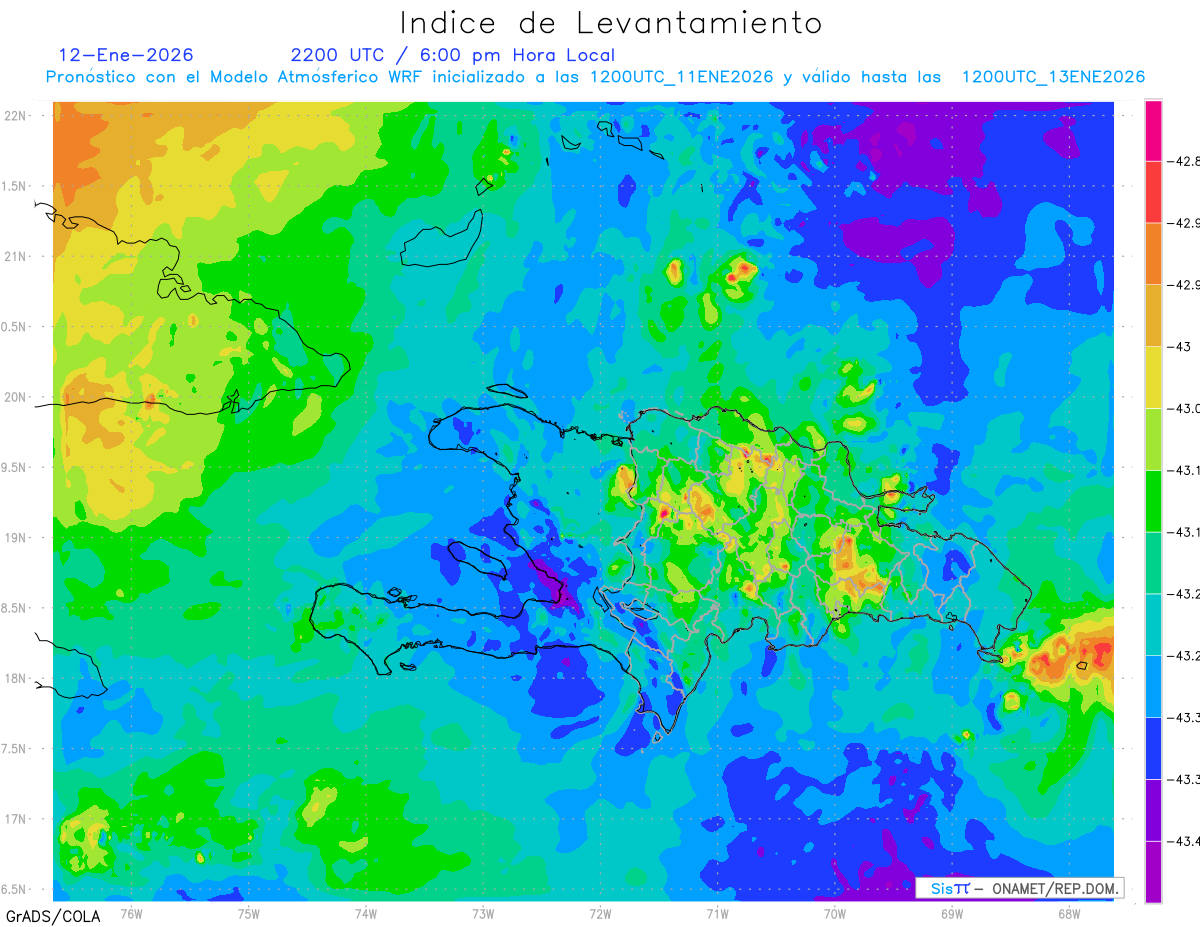
Task: Click the "SisTT - ONAMET/REP.DOM." label box
Action: [1020, 888]
